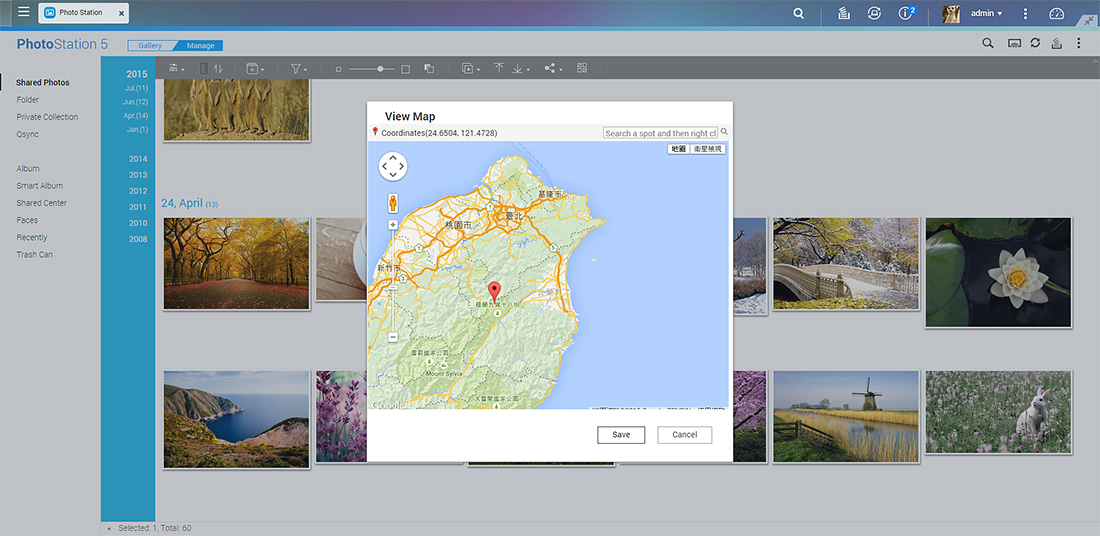
Task: Toggle map to 衛星檢視 satellite view
Action: (x=707, y=149)
